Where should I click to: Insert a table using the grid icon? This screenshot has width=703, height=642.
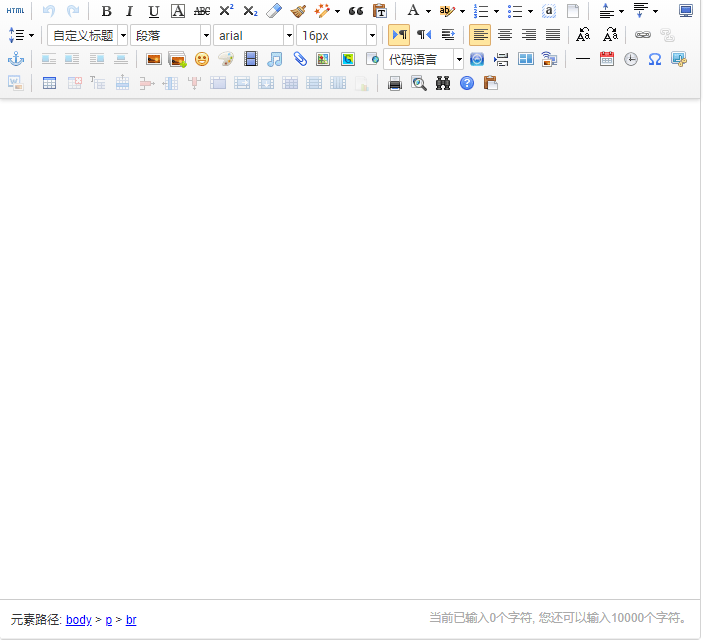point(49,83)
